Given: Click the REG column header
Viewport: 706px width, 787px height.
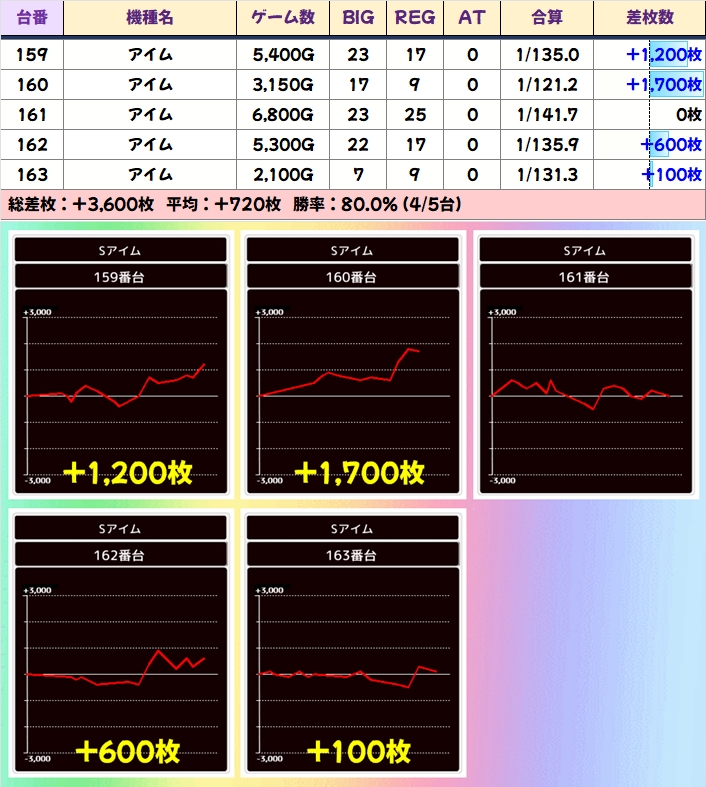Looking at the screenshot, I should 415,17.
